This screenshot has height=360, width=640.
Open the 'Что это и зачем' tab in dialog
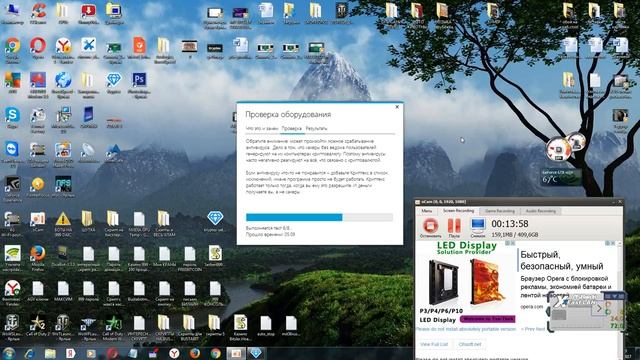tap(262, 128)
